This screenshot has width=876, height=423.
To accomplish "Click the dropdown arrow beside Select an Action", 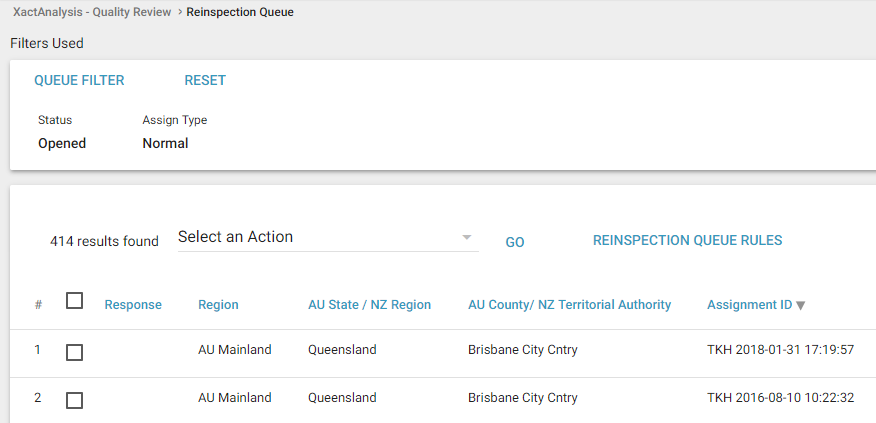I will coord(467,238).
